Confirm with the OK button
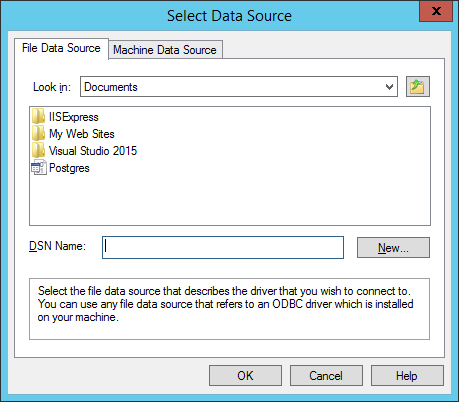The width and height of the screenshot is (459, 402). point(245,376)
